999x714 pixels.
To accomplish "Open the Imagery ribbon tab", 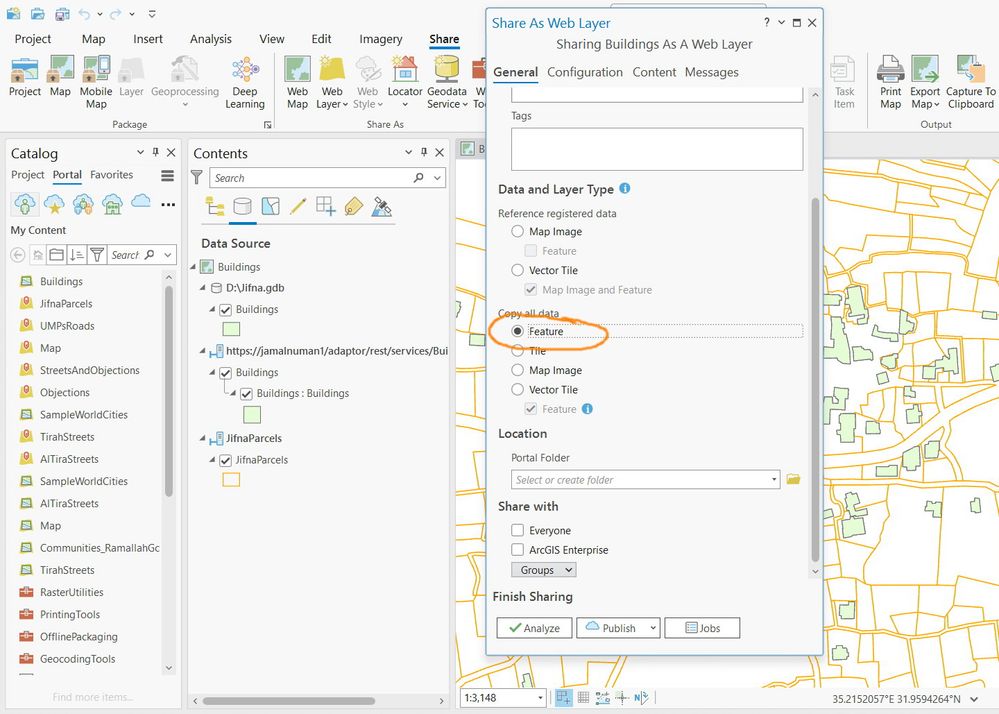I will pyautogui.click(x=380, y=39).
